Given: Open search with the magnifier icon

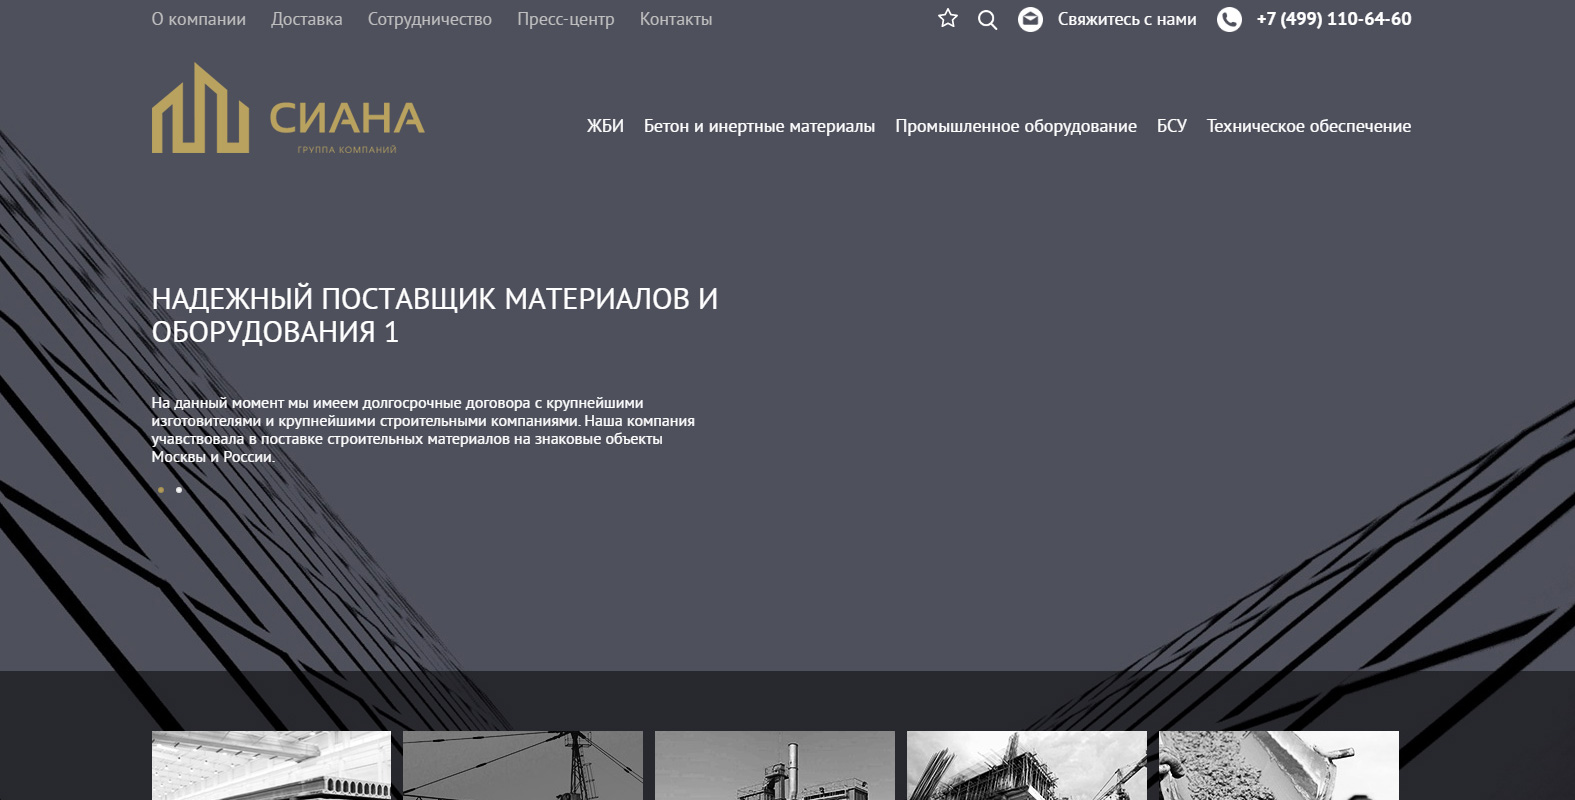Looking at the screenshot, I should click(987, 20).
